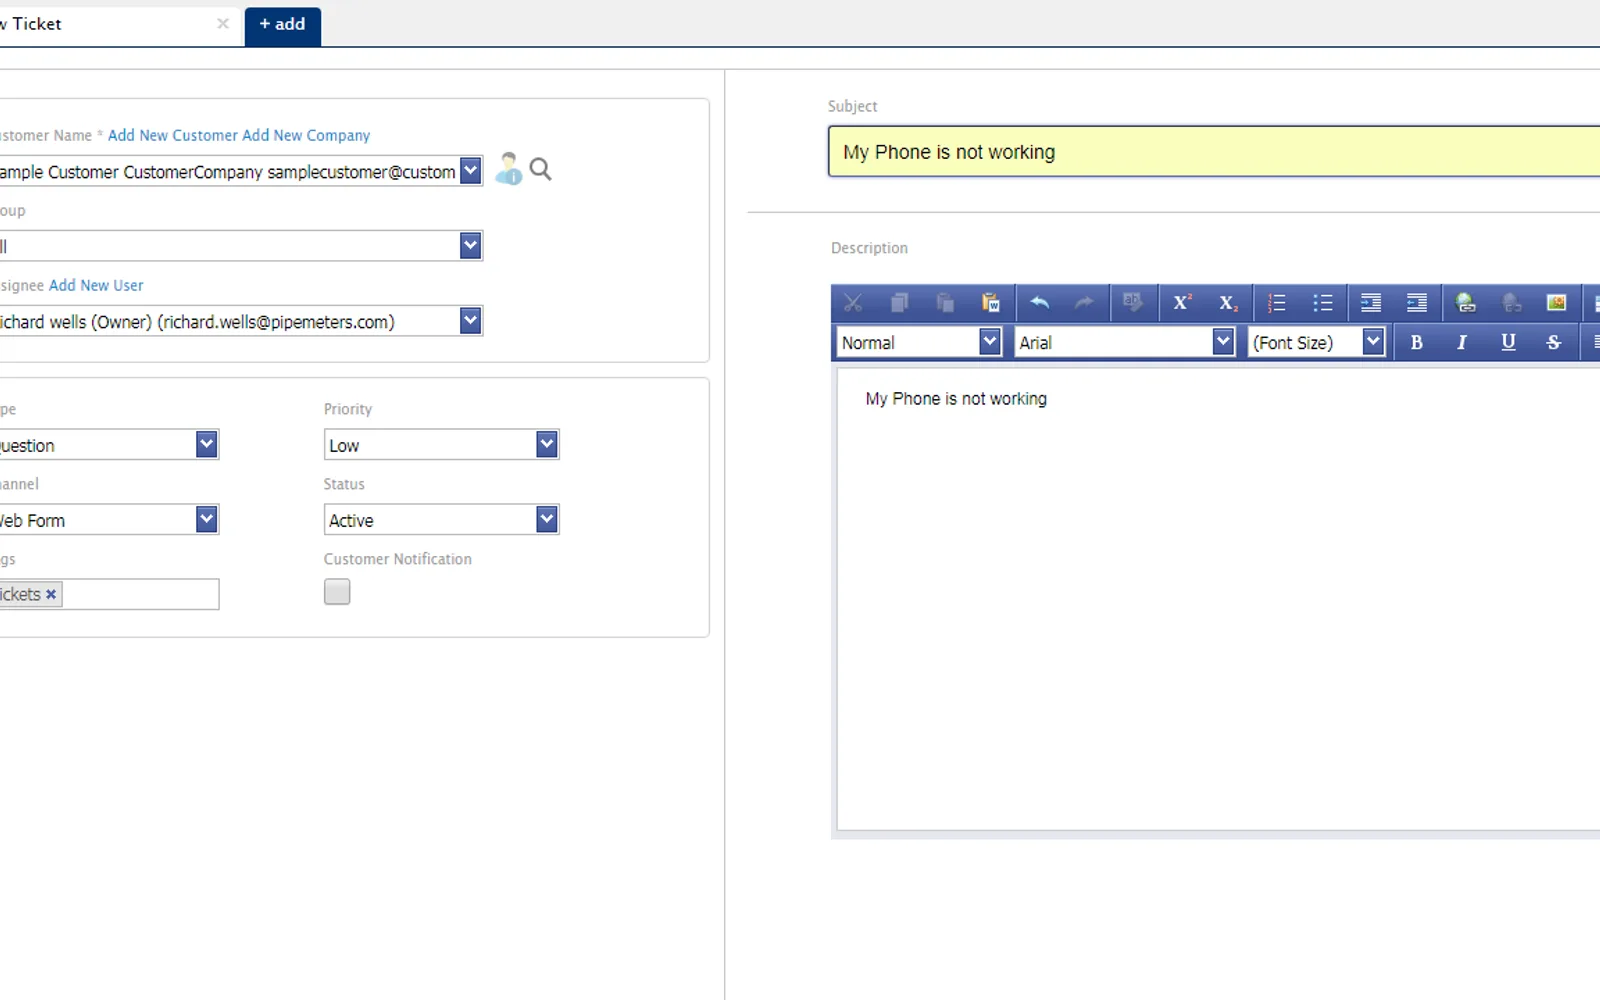Enable the Customer Notification checkbox
The image size is (1600, 1000).
[x=337, y=592]
